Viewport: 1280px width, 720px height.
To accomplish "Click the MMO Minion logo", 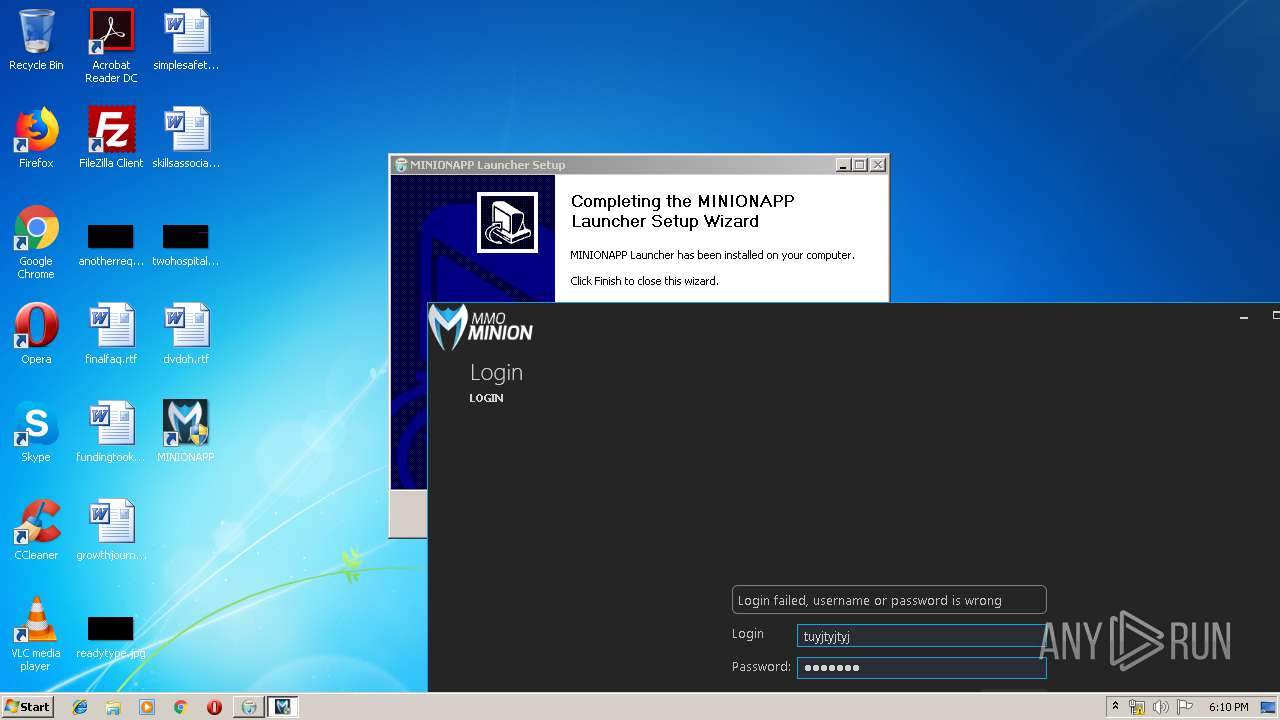I will point(481,327).
